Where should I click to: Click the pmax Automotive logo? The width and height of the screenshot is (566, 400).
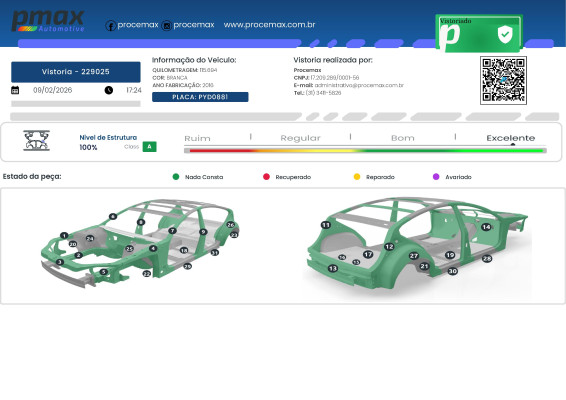[x=48, y=21]
